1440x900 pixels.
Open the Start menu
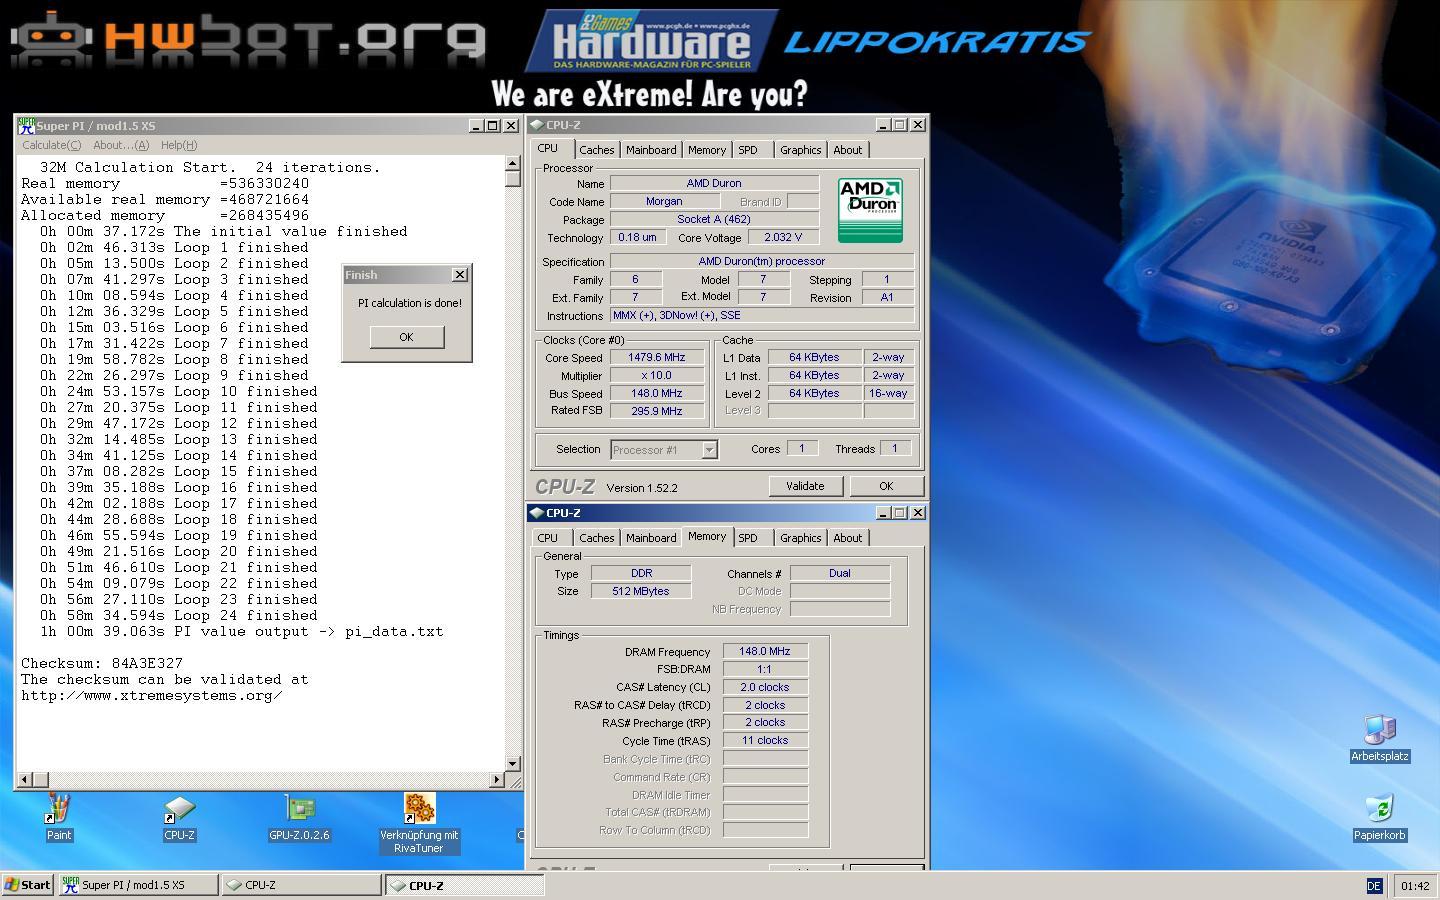tap(28, 885)
